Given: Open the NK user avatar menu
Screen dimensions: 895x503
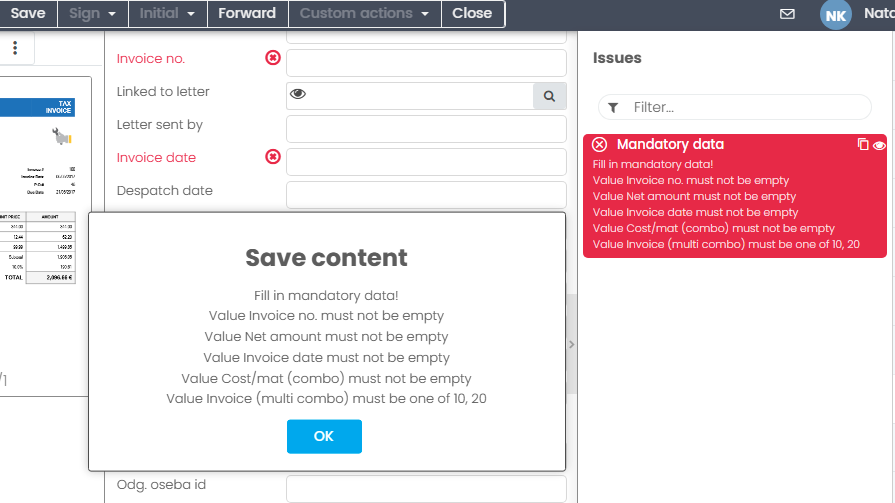Looking at the screenshot, I should pos(835,15).
